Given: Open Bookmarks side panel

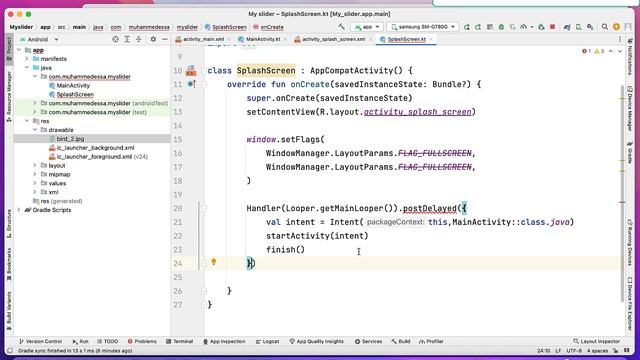Looking at the screenshot, I should [x=9, y=264].
